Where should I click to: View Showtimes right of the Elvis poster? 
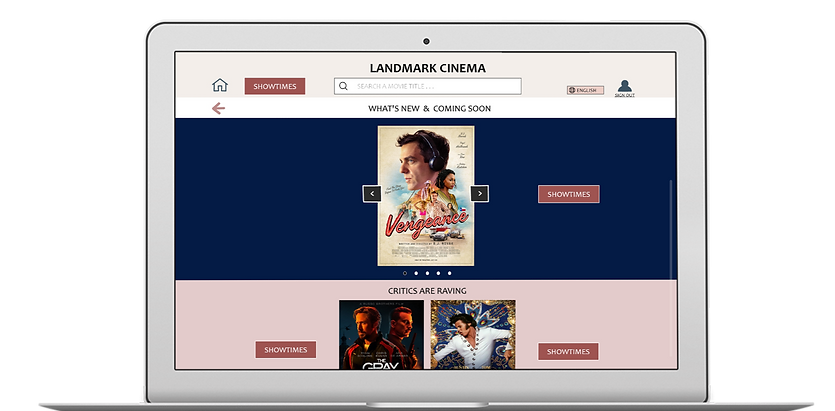point(568,351)
